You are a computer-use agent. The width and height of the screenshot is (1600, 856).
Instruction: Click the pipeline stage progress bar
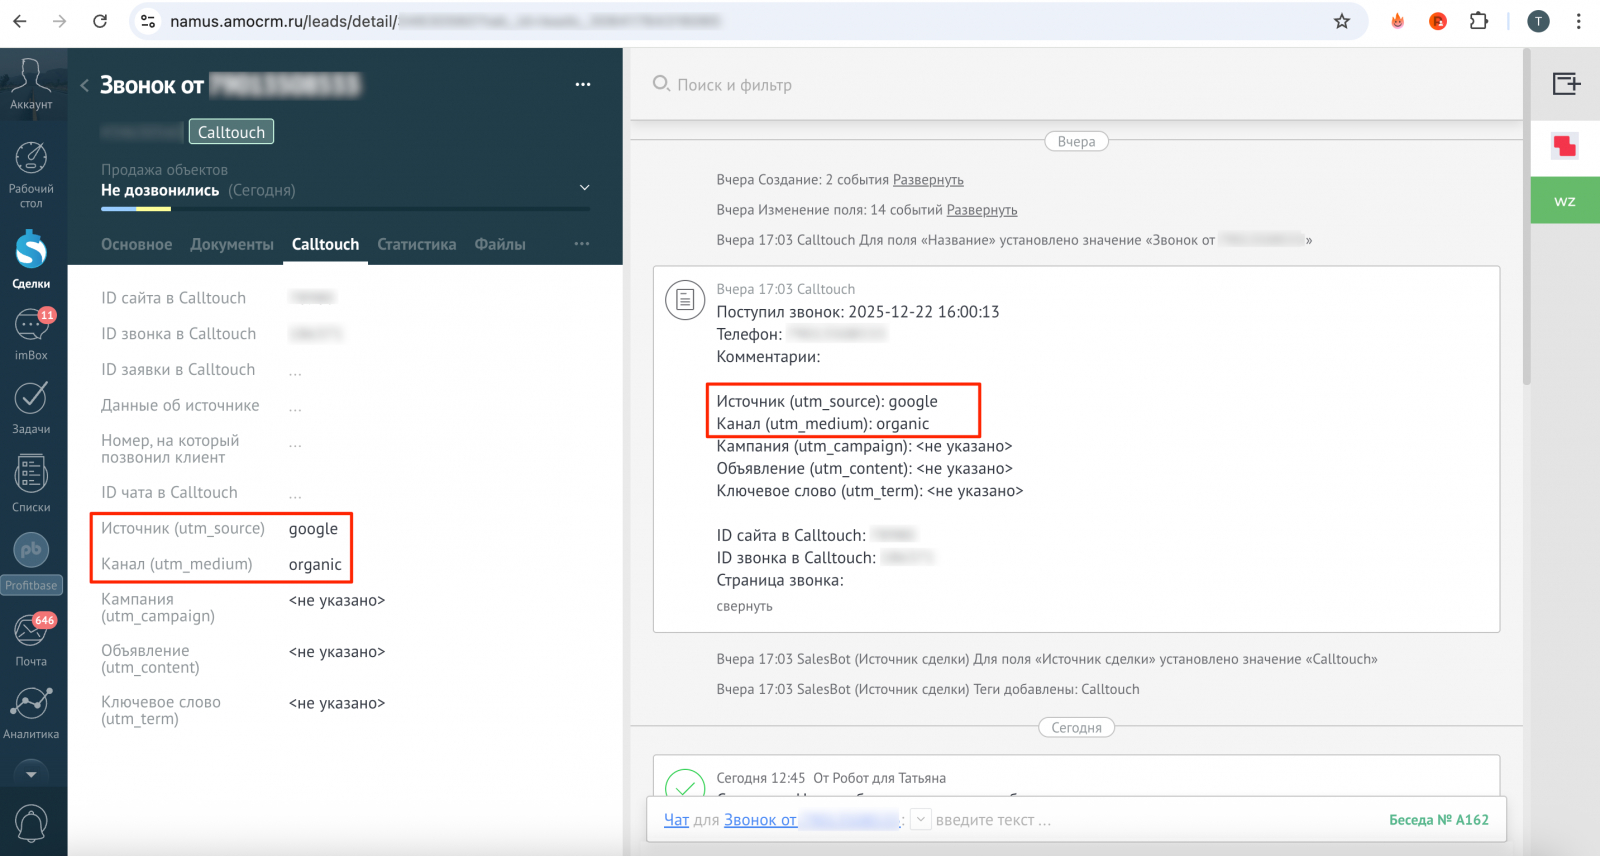pos(345,209)
